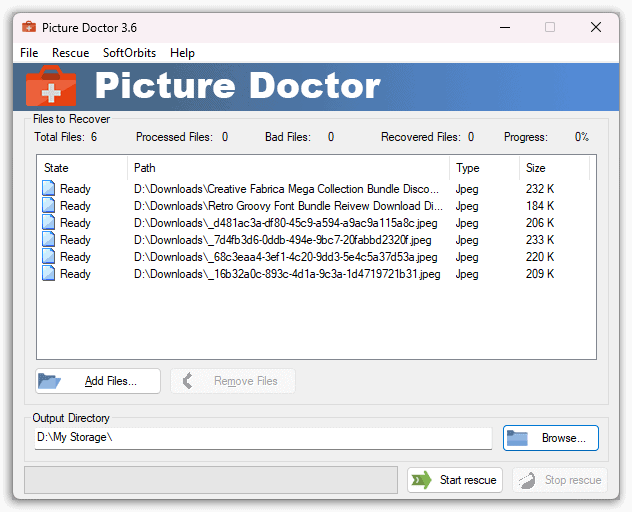
Task: Click the green arrow Start rescue icon
Action: click(422, 480)
